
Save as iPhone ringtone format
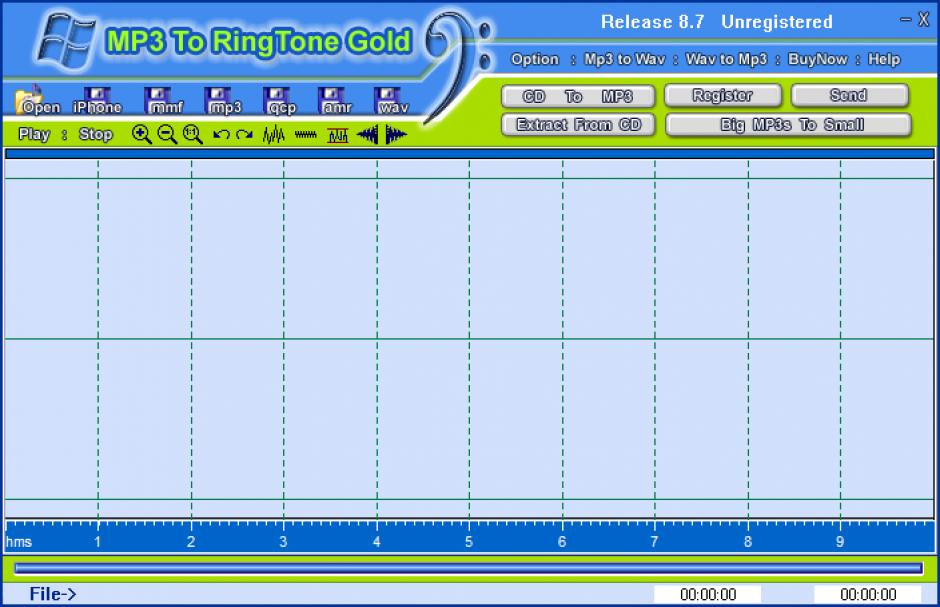point(97,100)
